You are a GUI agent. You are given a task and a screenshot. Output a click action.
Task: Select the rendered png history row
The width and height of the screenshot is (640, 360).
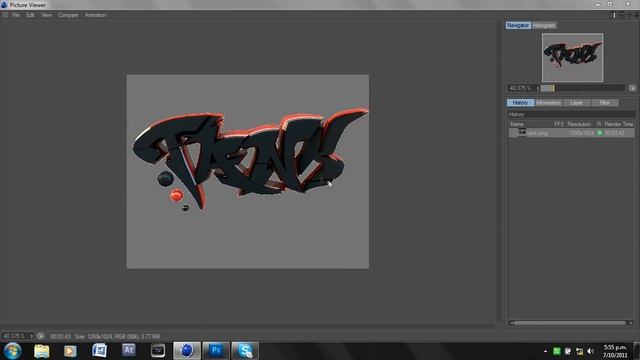coord(571,133)
